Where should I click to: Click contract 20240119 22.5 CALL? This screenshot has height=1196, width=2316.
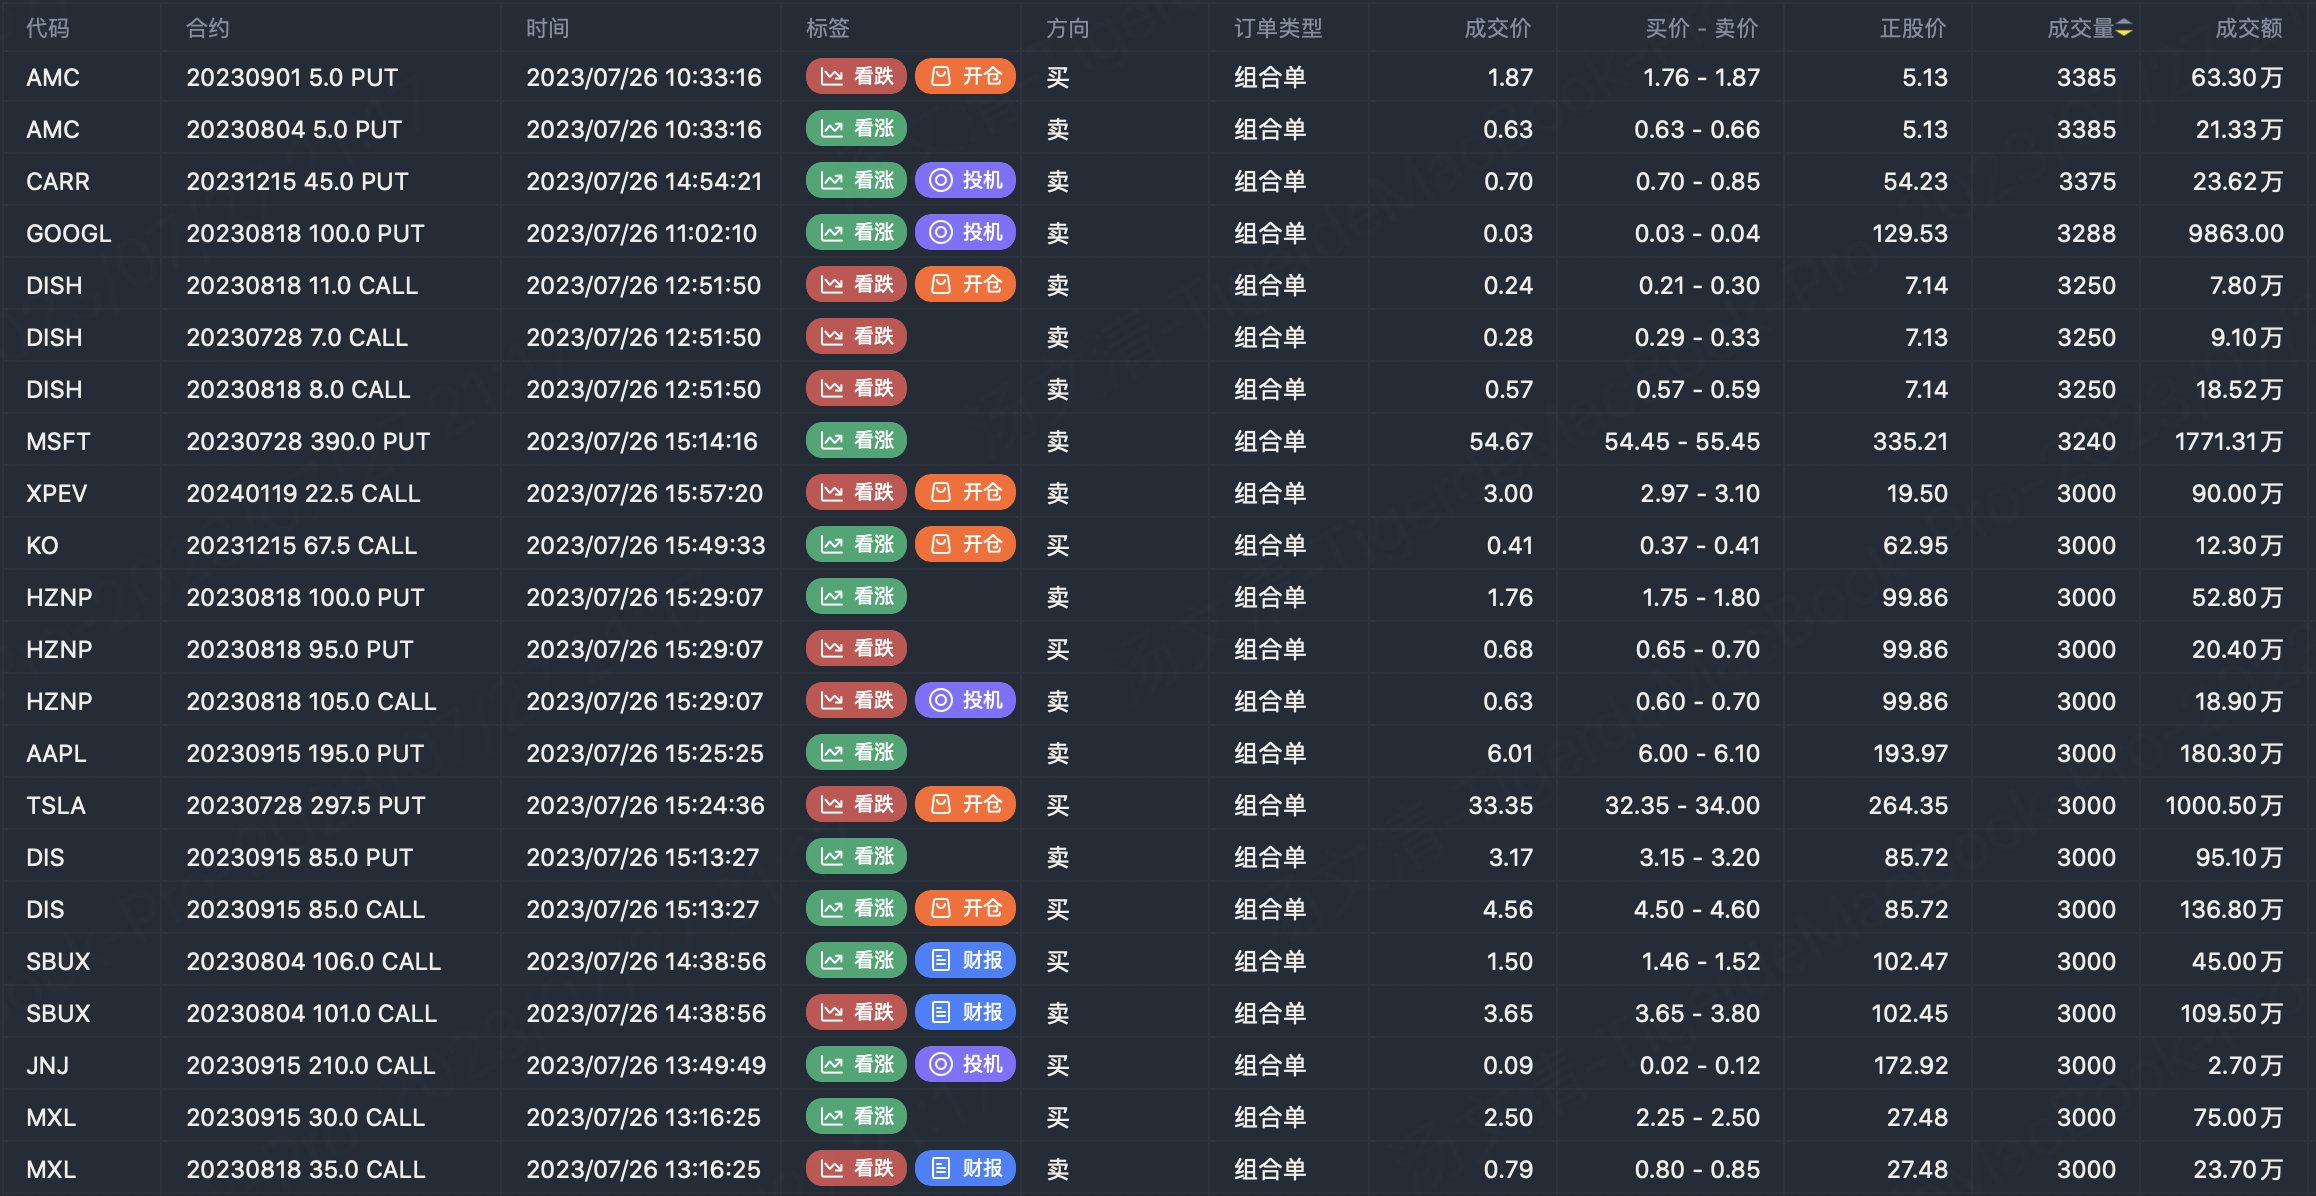tap(303, 493)
